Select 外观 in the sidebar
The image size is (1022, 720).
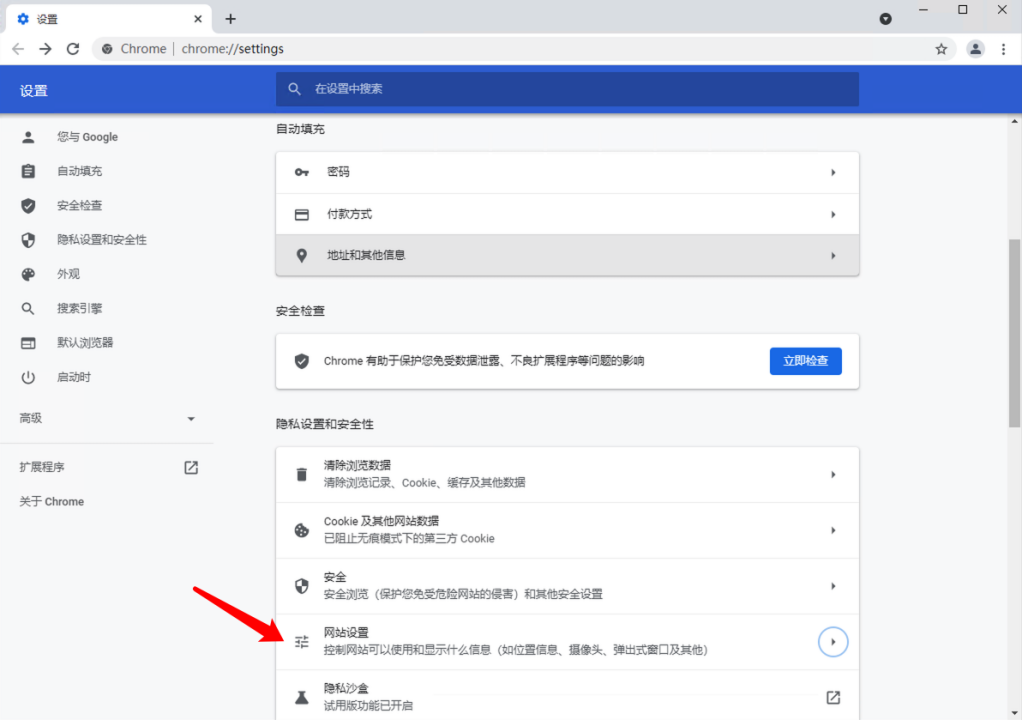tap(68, 274)
